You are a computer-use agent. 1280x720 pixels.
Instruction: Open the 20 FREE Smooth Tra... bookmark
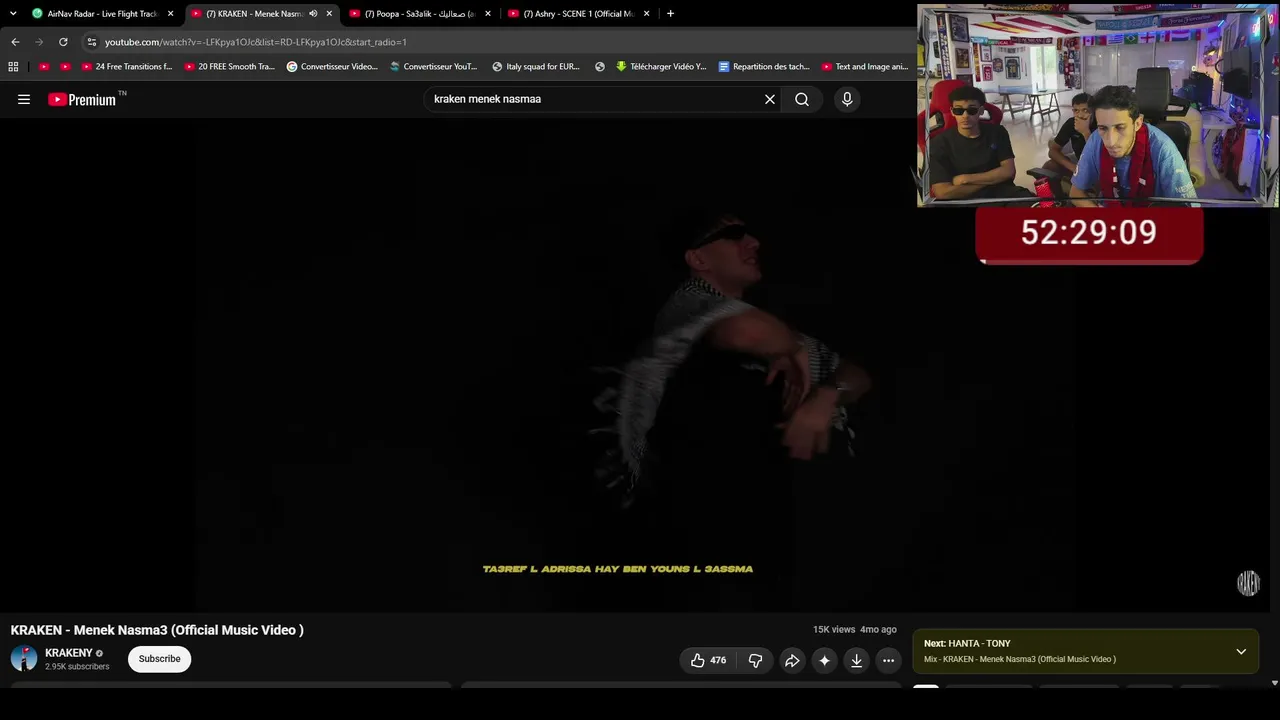pyautogui.click(x=230, y=67)
